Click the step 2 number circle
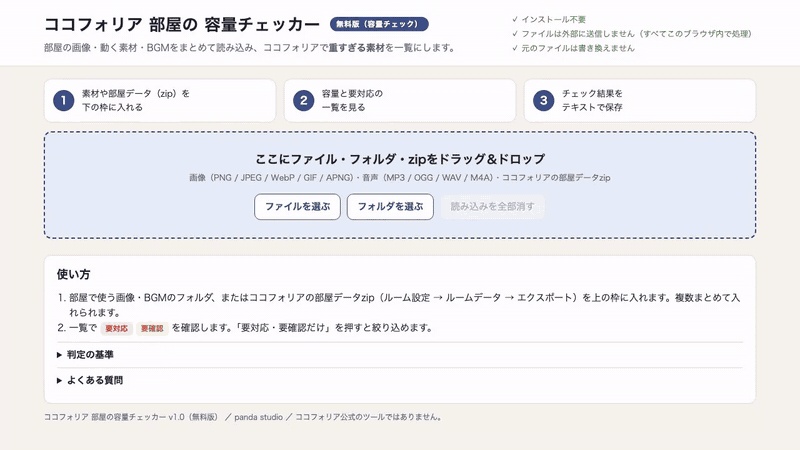Screen dimensions: 800x450 pos(304,101)
